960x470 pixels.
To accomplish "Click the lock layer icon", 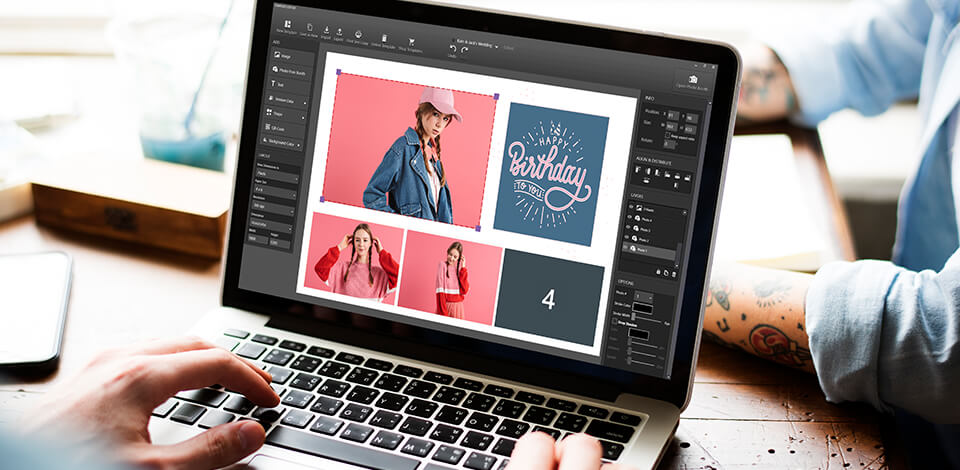I will 658,272.
